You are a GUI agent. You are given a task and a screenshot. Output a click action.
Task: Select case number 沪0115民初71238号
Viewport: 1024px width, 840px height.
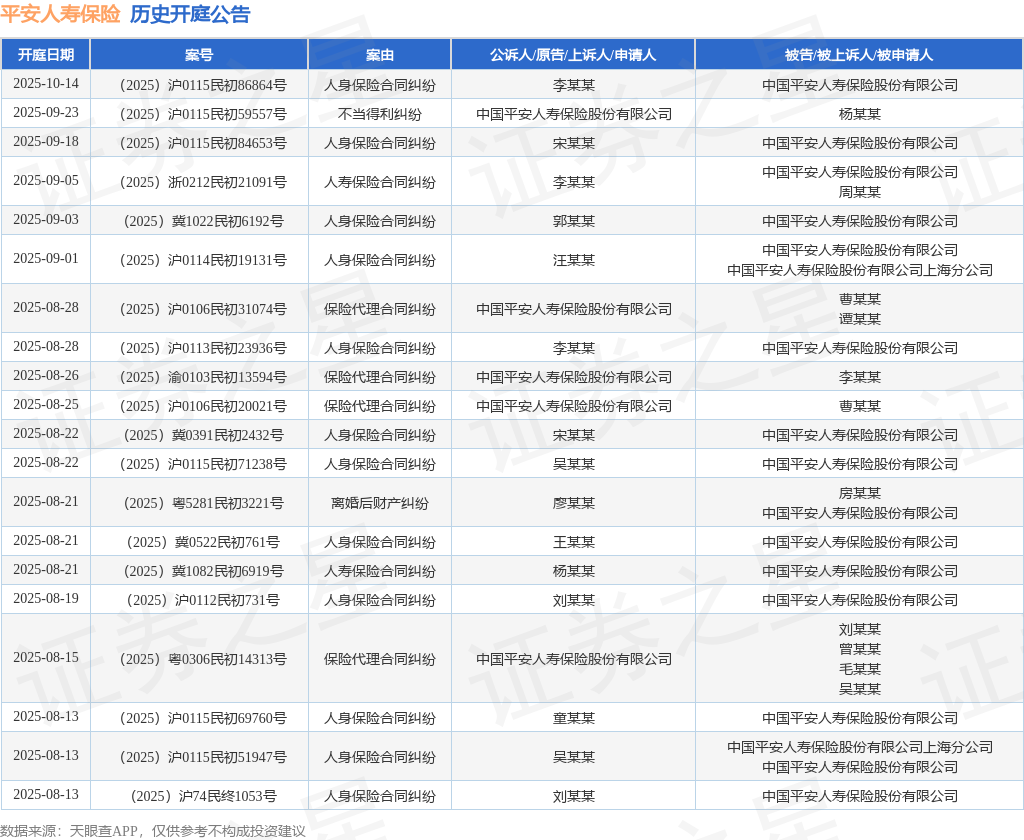203,464
